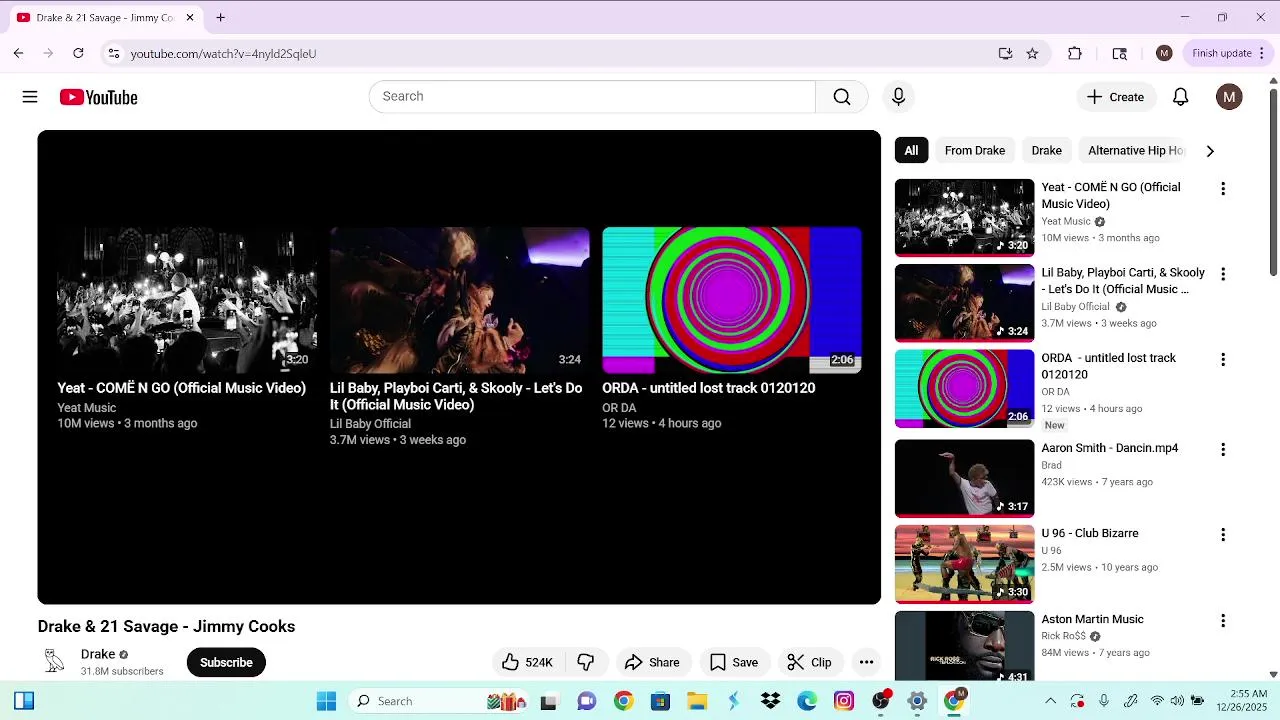Subscribe to the Drake channel
Viewport: 1280px width, 720px height.
pos(226,662)
